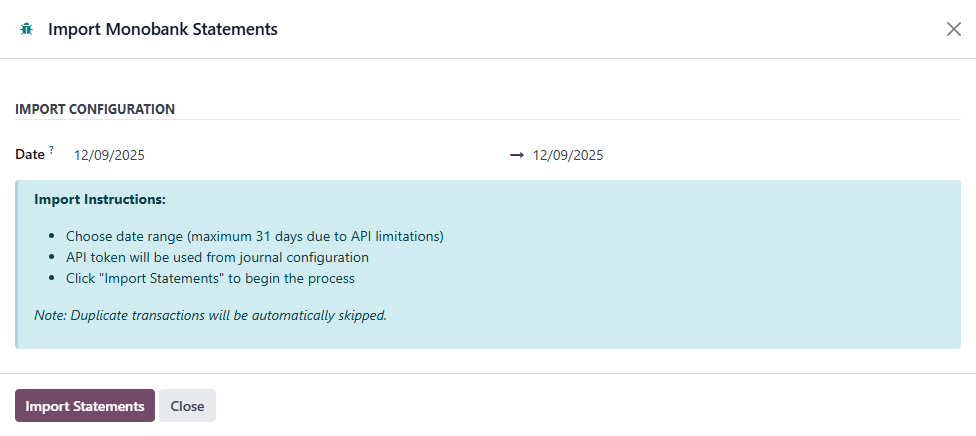Screen dimensions: 976x436
Task: Select the Import Configuration section heading
Action: coord(95,109)
